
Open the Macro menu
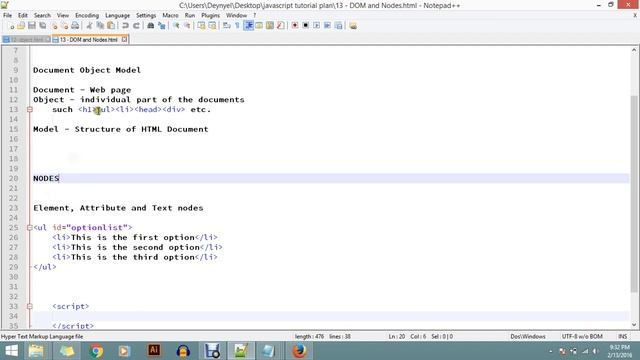[170, 15]
